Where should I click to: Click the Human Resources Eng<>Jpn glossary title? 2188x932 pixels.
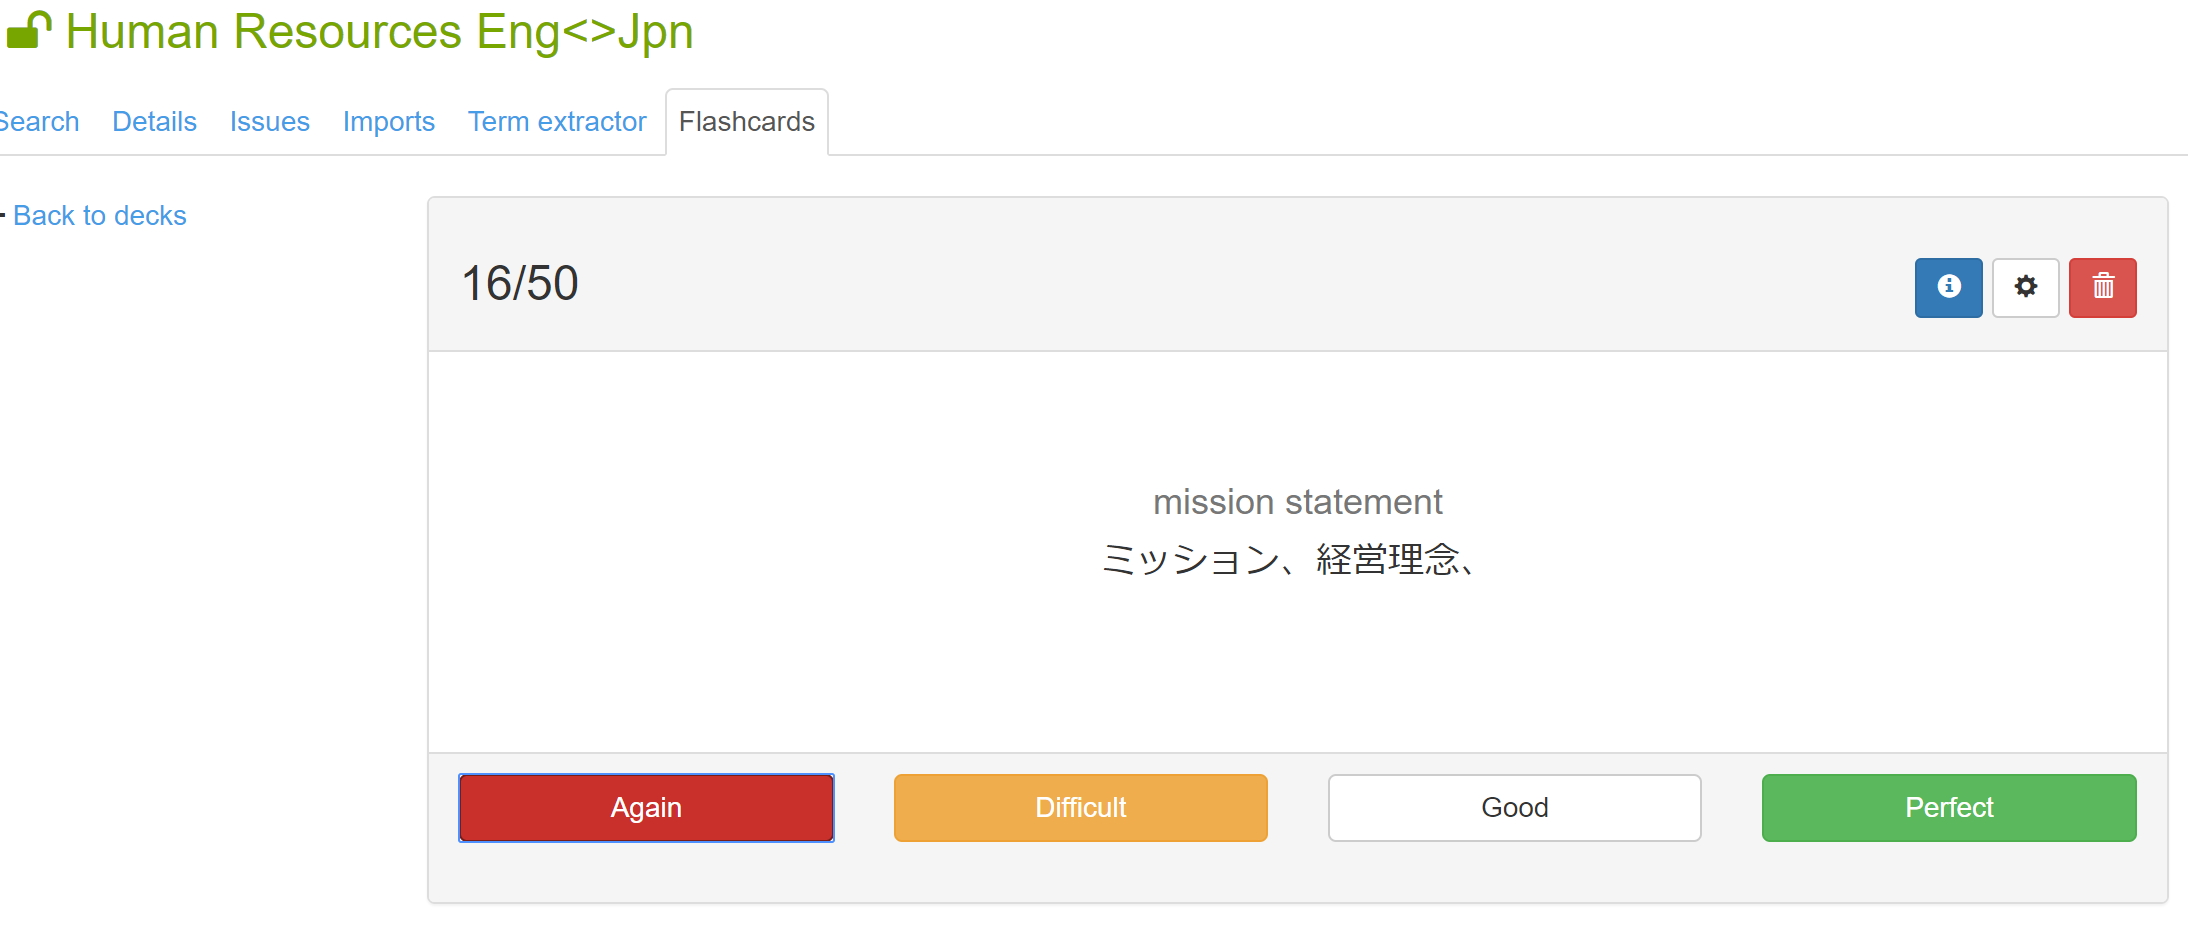(x=379, y=32)
